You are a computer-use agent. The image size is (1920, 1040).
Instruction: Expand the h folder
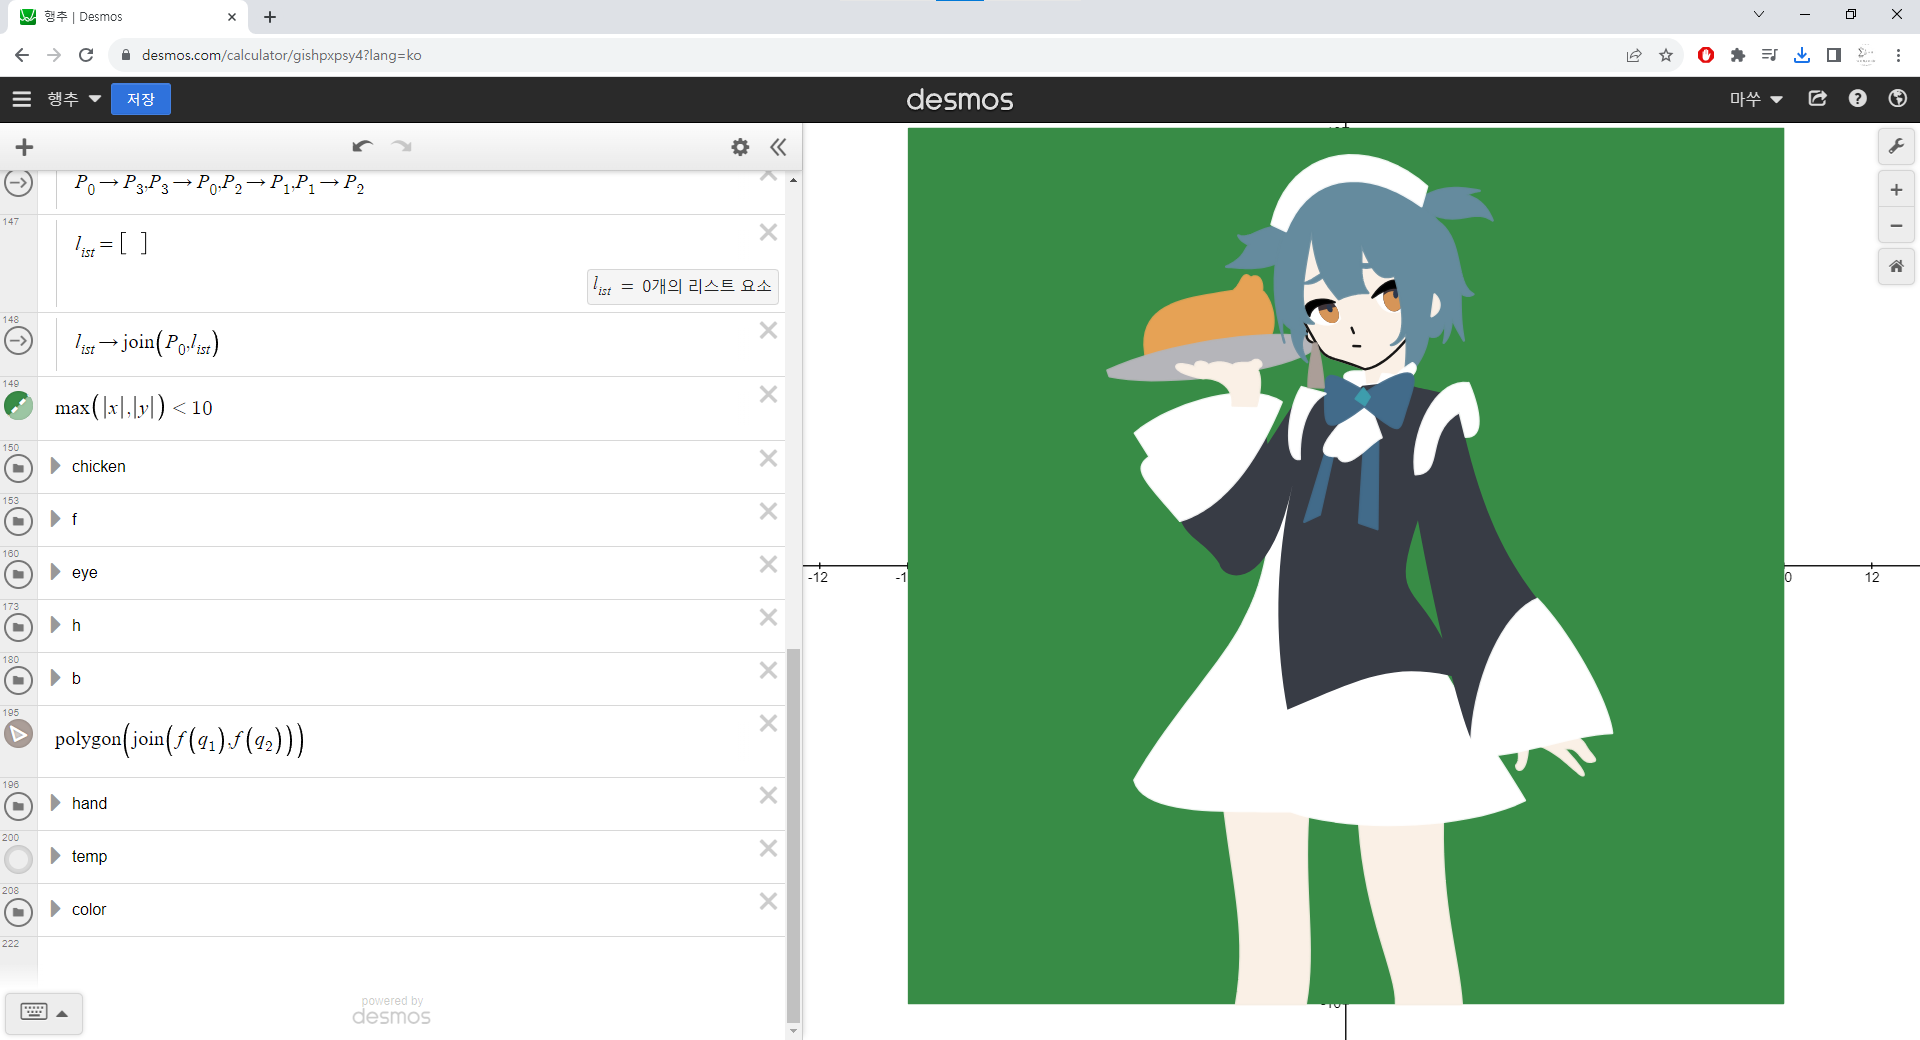point(56,625)
